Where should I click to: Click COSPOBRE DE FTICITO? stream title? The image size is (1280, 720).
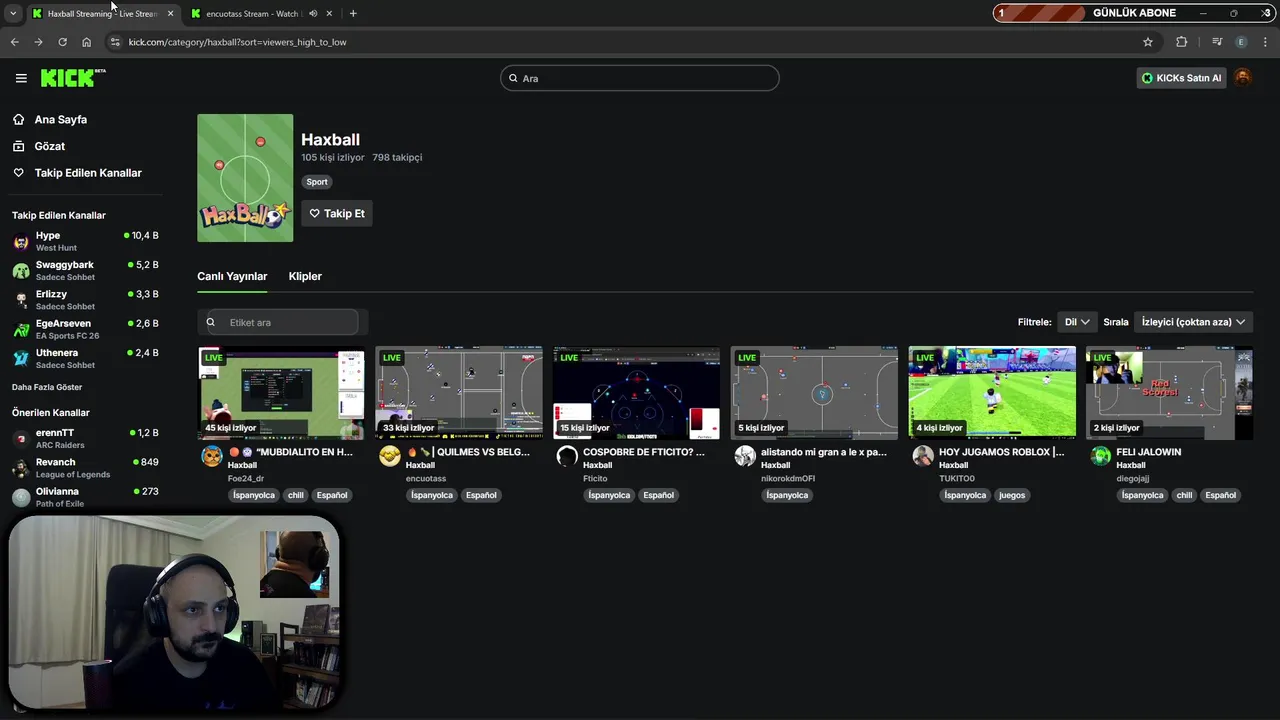[x=644, y=452]
